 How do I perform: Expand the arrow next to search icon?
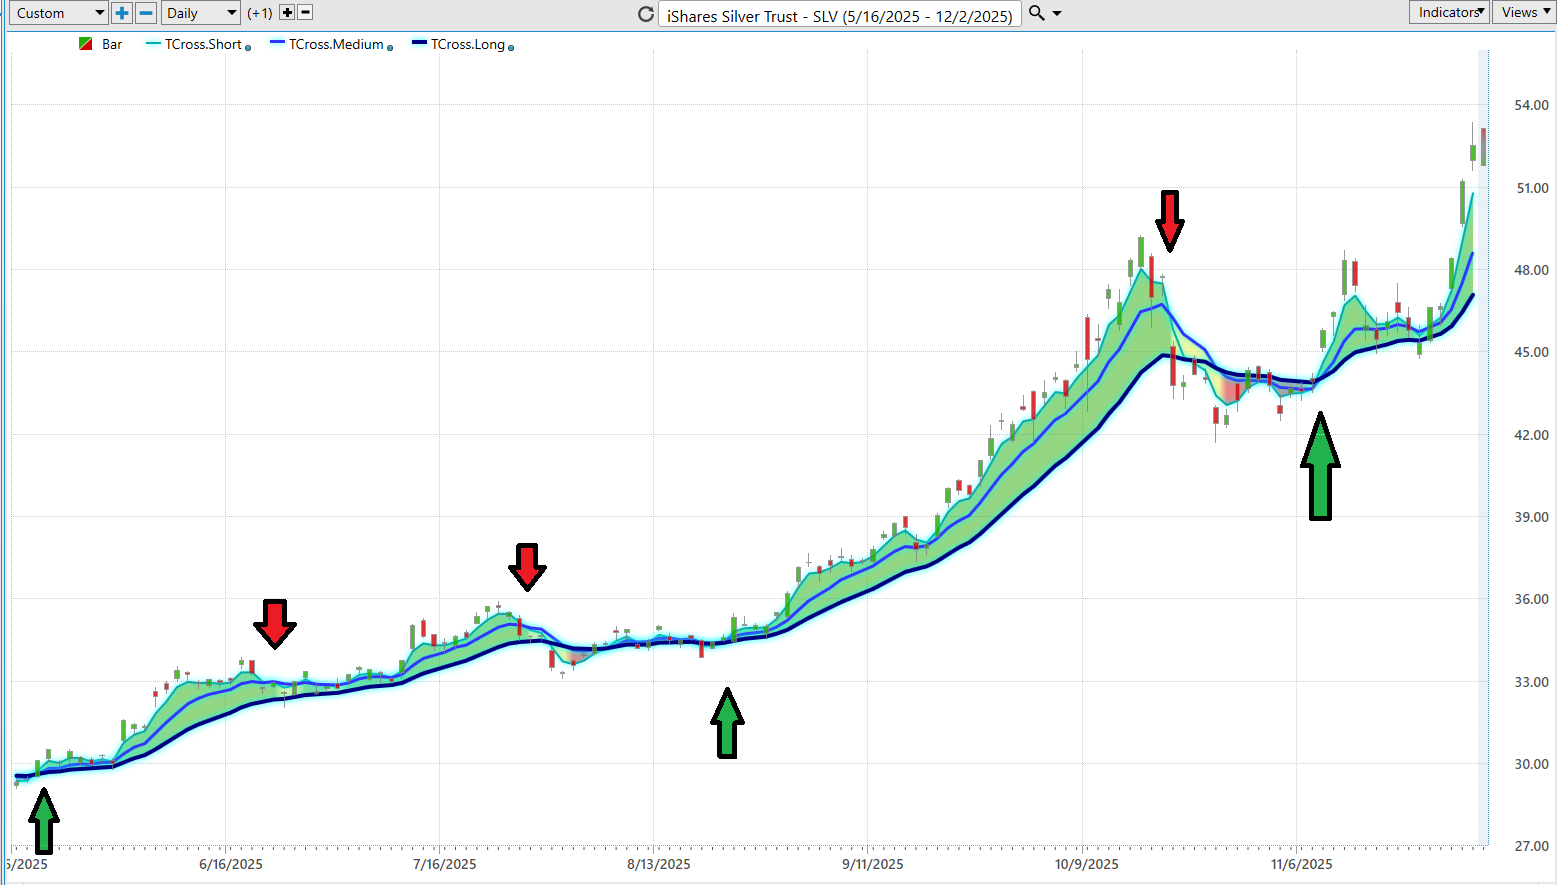1057,14
